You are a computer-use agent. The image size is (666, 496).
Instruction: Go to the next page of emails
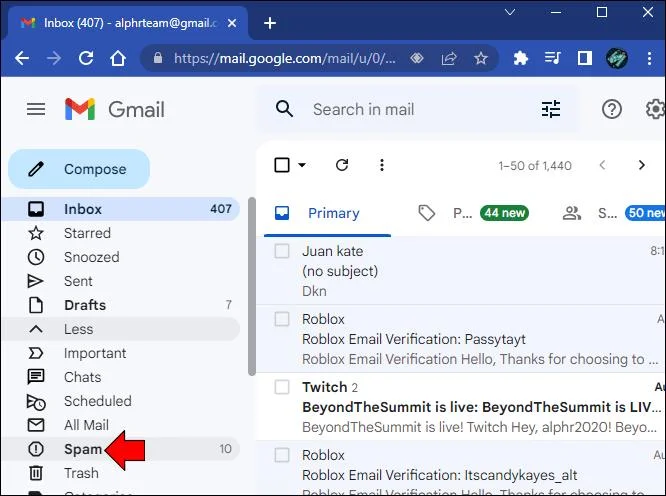coord(642,165)
